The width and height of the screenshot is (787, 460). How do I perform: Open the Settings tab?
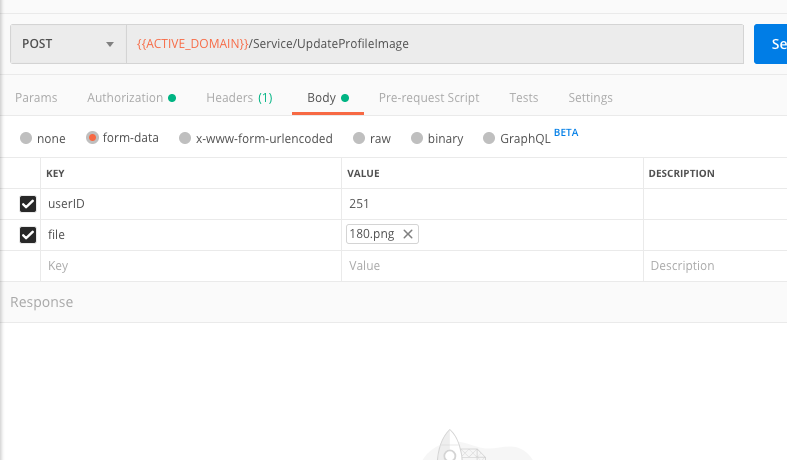pyautogui.click(x=590, y=97)
